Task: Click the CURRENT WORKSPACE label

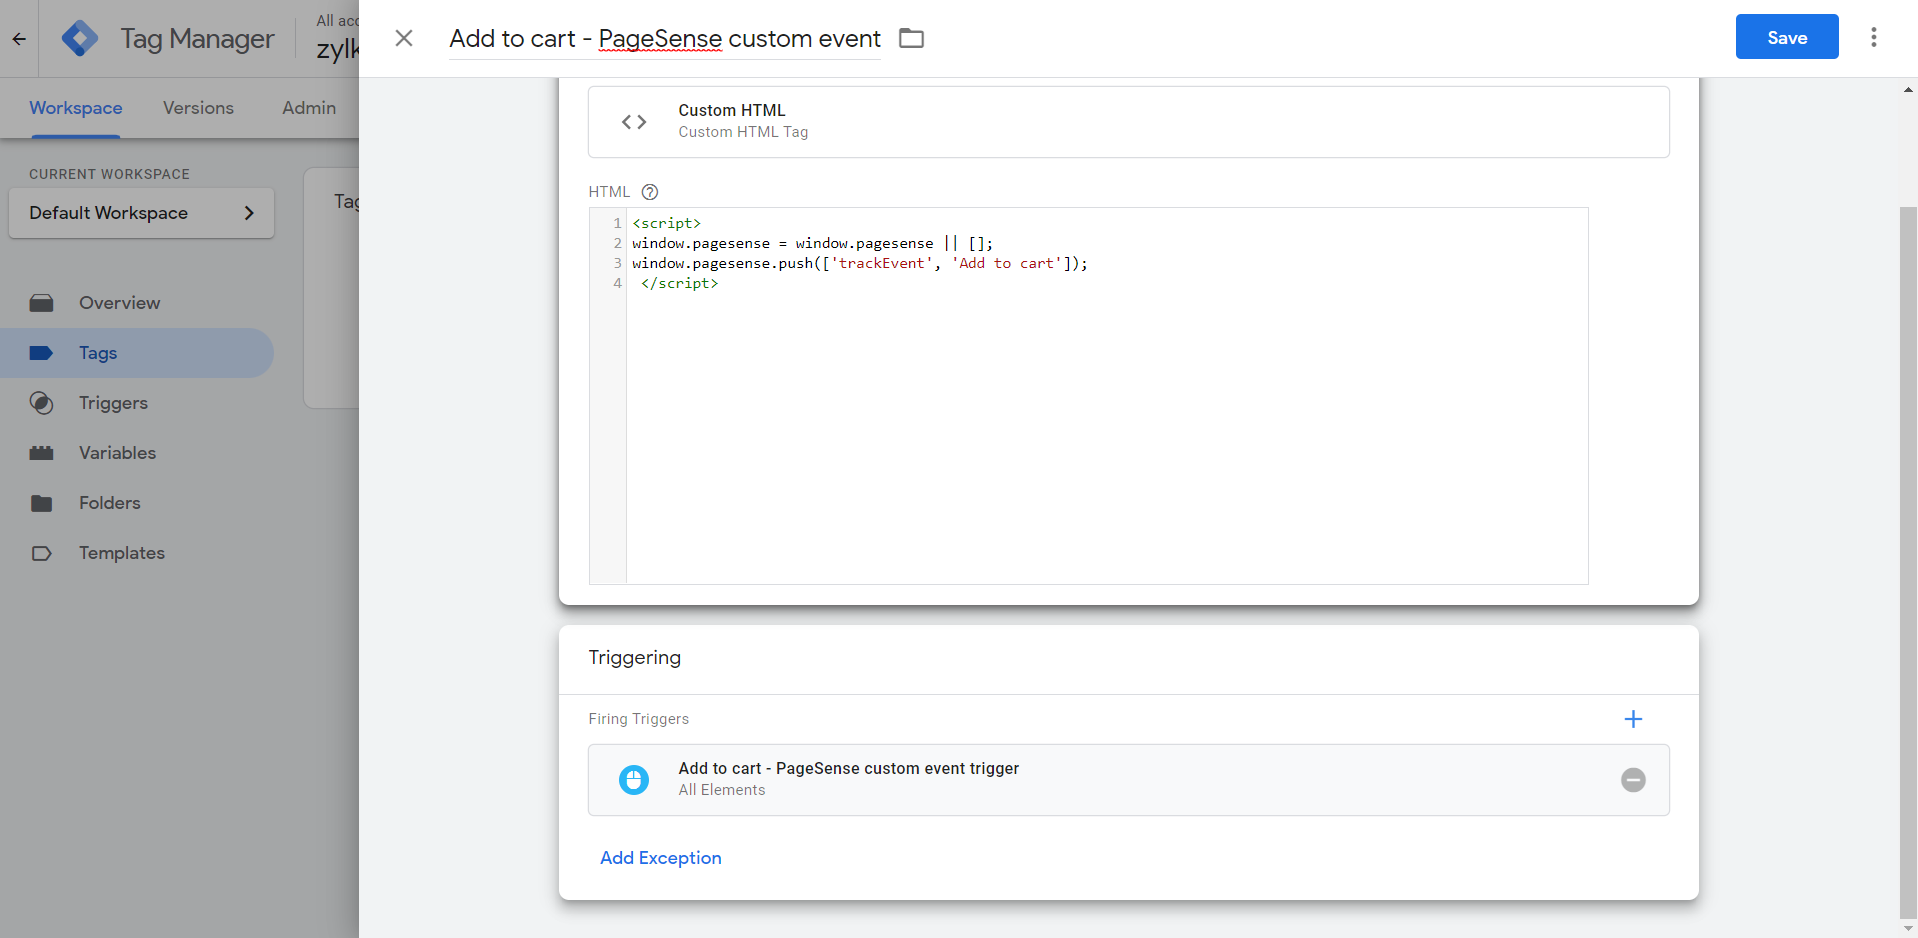Action: tap(109, 174)
